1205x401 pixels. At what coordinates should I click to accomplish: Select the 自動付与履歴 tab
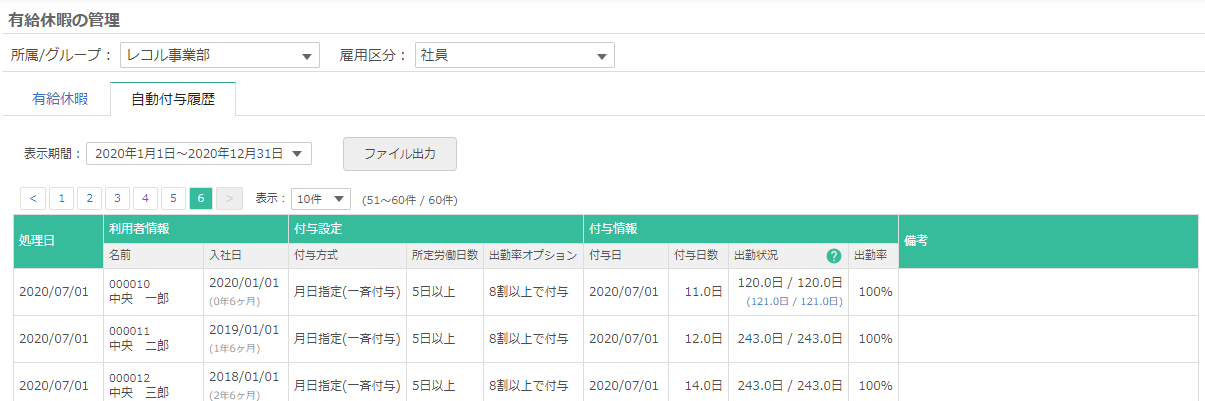point(173,99)
